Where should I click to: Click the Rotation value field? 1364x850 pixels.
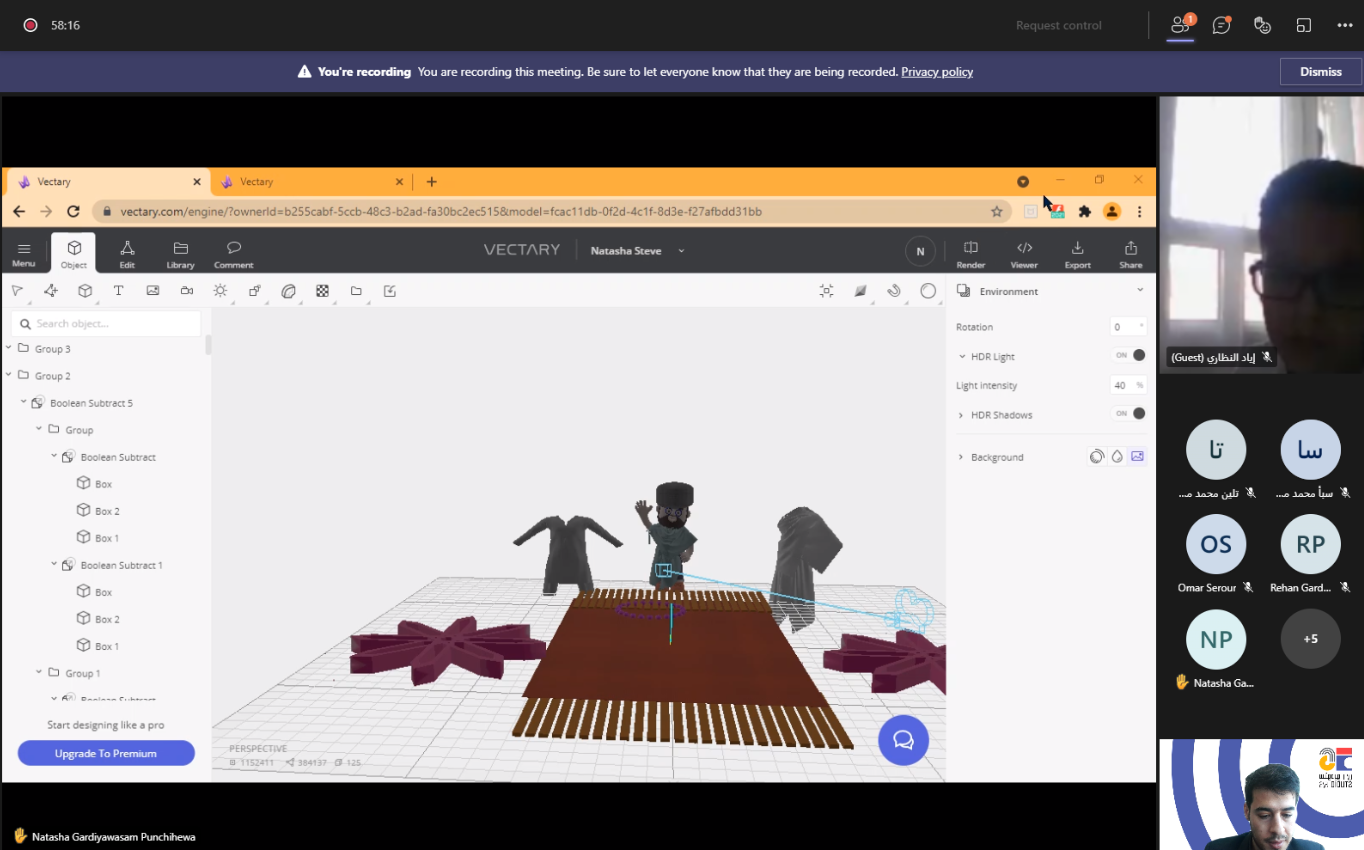pos(1130,327)
